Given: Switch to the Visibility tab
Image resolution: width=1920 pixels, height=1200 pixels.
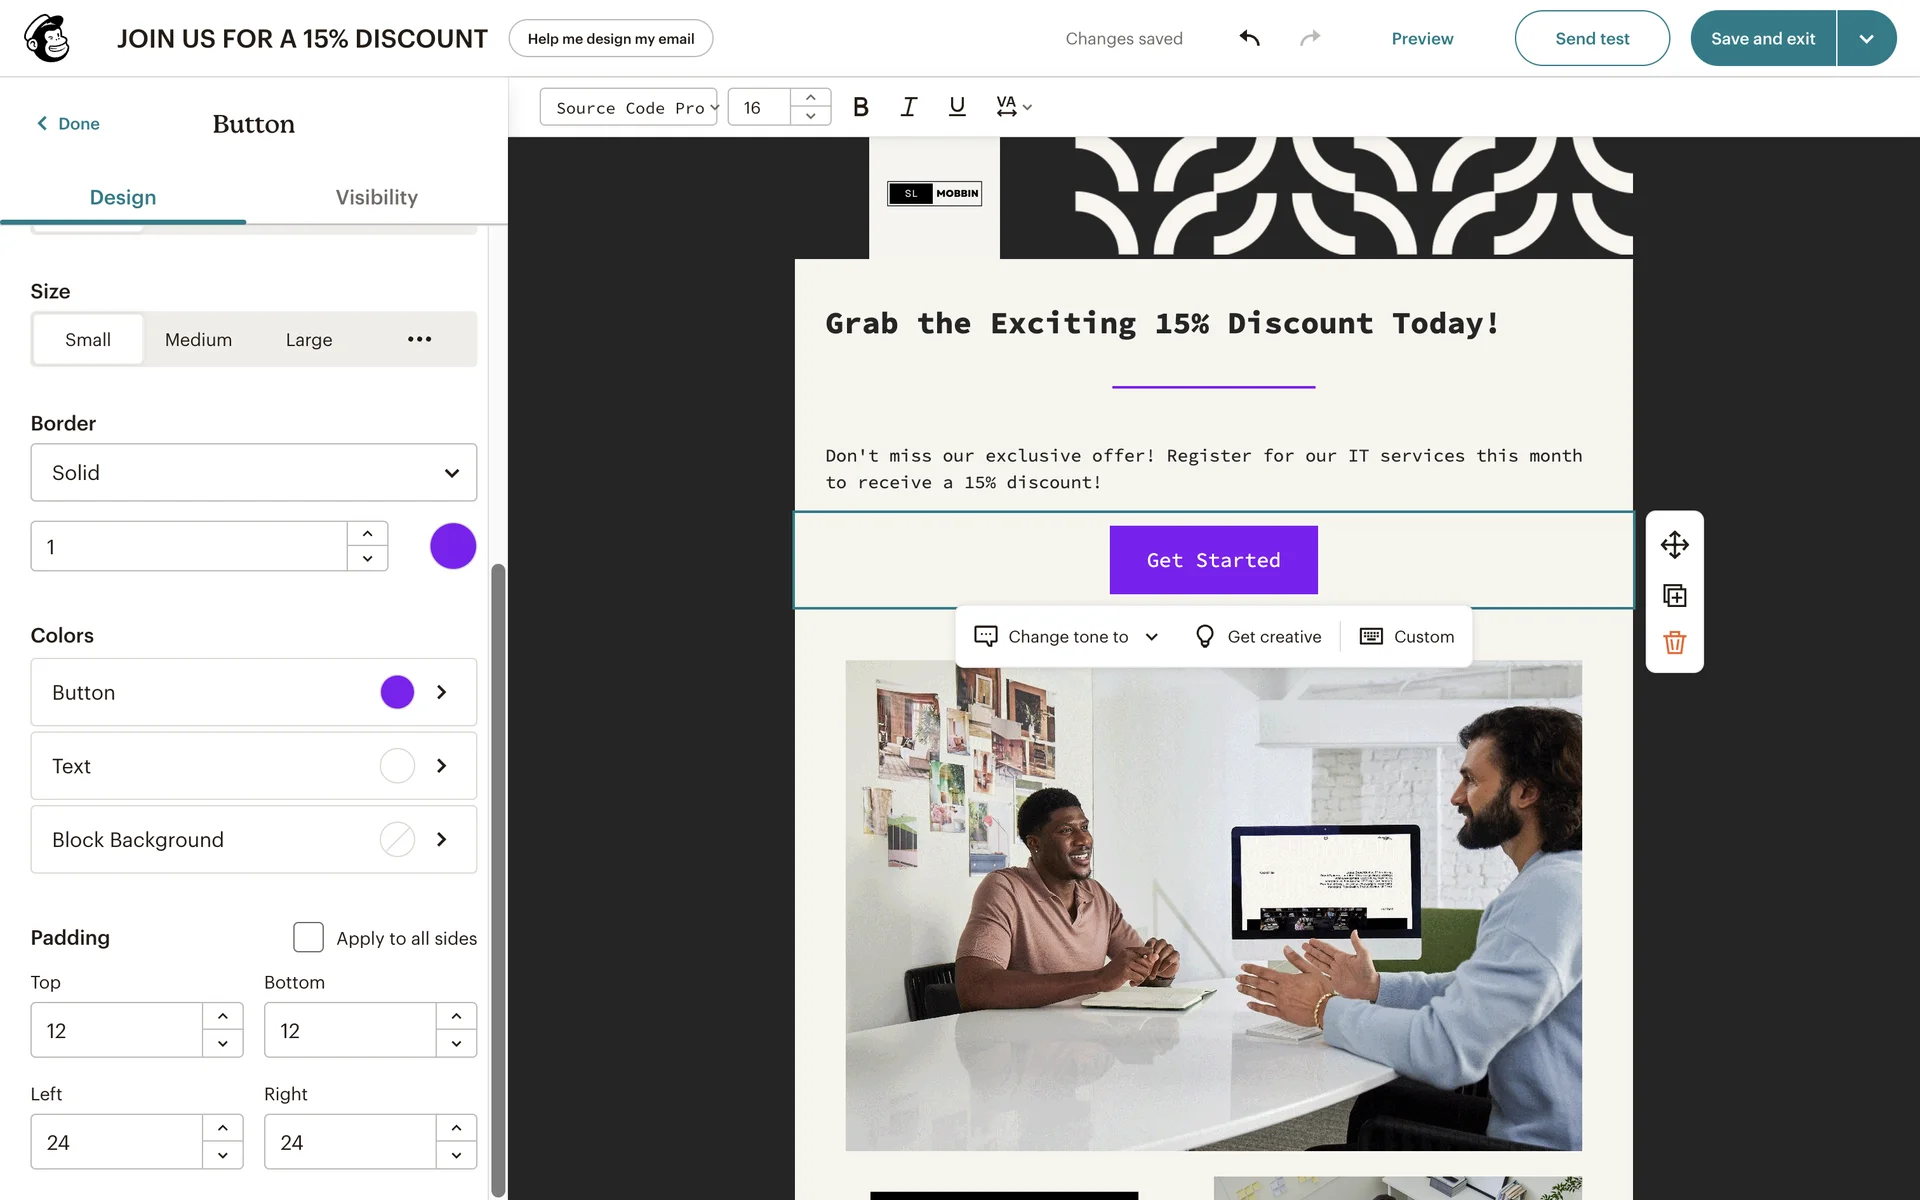Looking at the screenshot, I should (376, 197).
